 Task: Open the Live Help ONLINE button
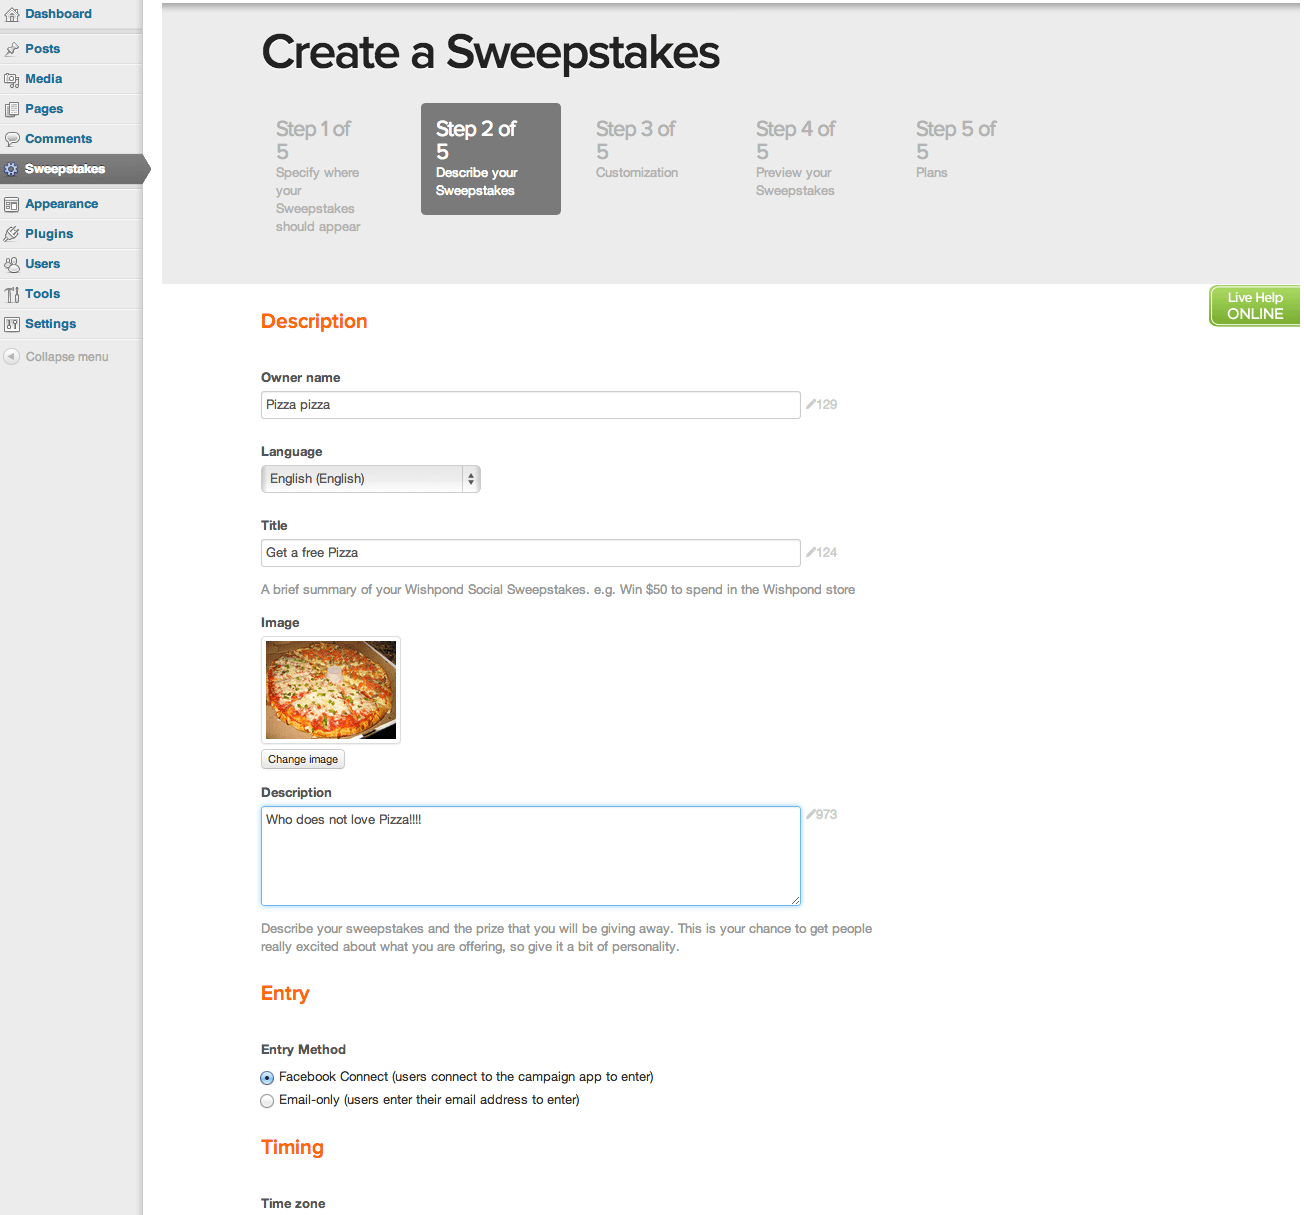coord(1255,306)
